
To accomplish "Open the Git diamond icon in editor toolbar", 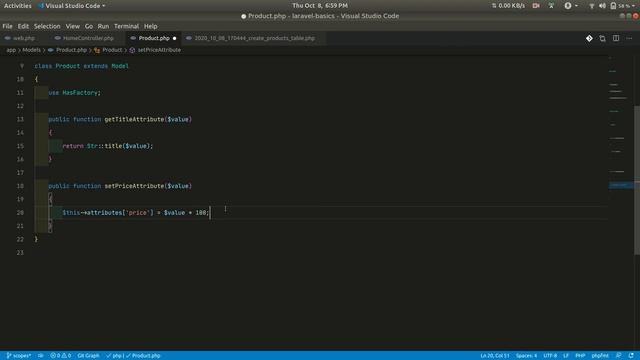I will tap(589, 38).
